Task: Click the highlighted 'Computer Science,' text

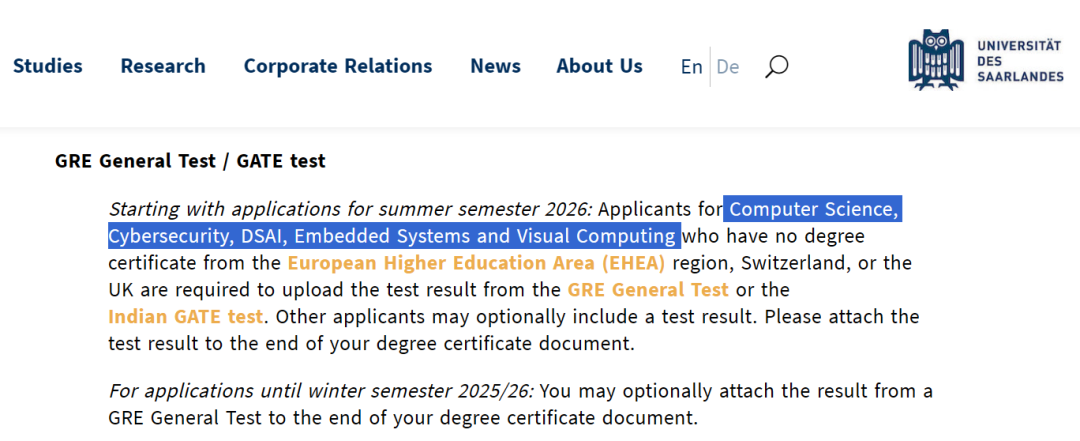Action: coord(813,209)
